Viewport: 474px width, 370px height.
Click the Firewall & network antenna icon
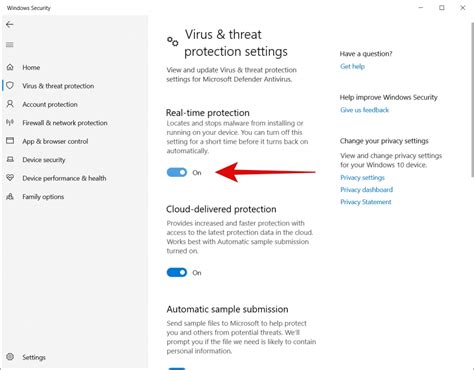pos(10,122)
